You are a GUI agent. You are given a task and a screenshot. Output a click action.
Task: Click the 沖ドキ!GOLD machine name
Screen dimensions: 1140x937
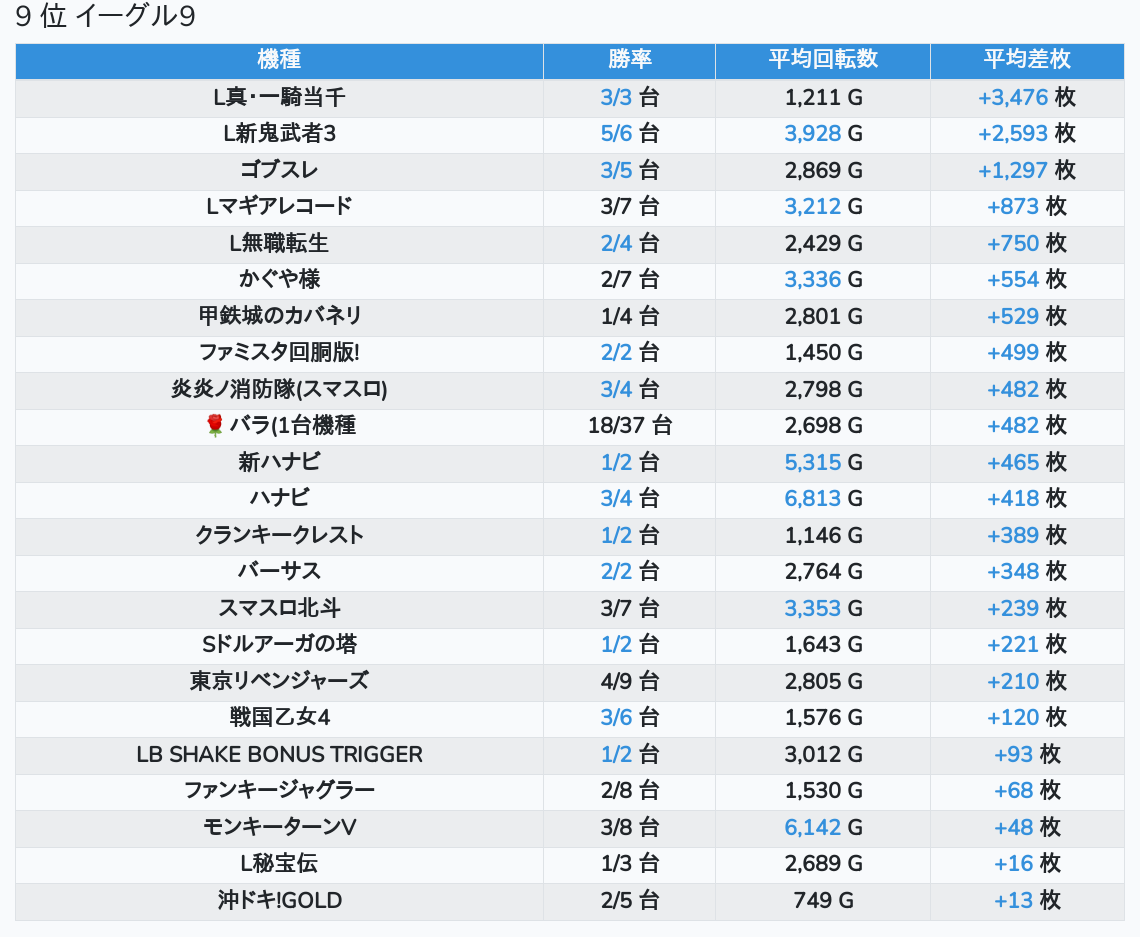point(279,900)
